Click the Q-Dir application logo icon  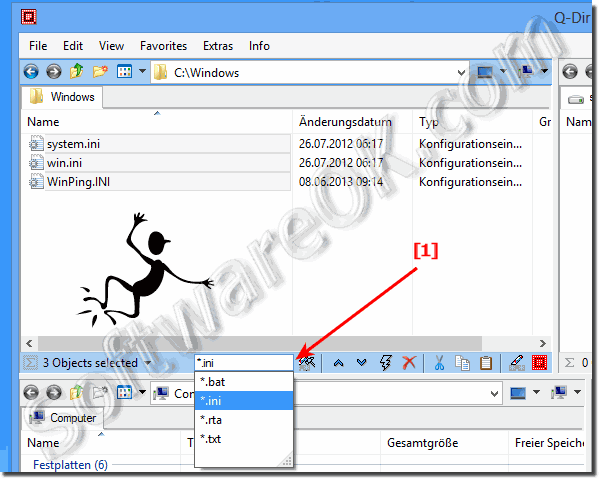coord(29,17)
